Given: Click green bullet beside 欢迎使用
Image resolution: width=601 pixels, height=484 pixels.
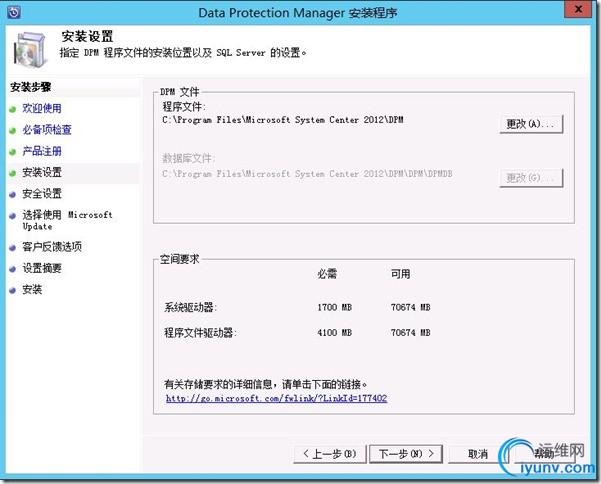Looking at the screenshot, I should click(x=12, y=109).
